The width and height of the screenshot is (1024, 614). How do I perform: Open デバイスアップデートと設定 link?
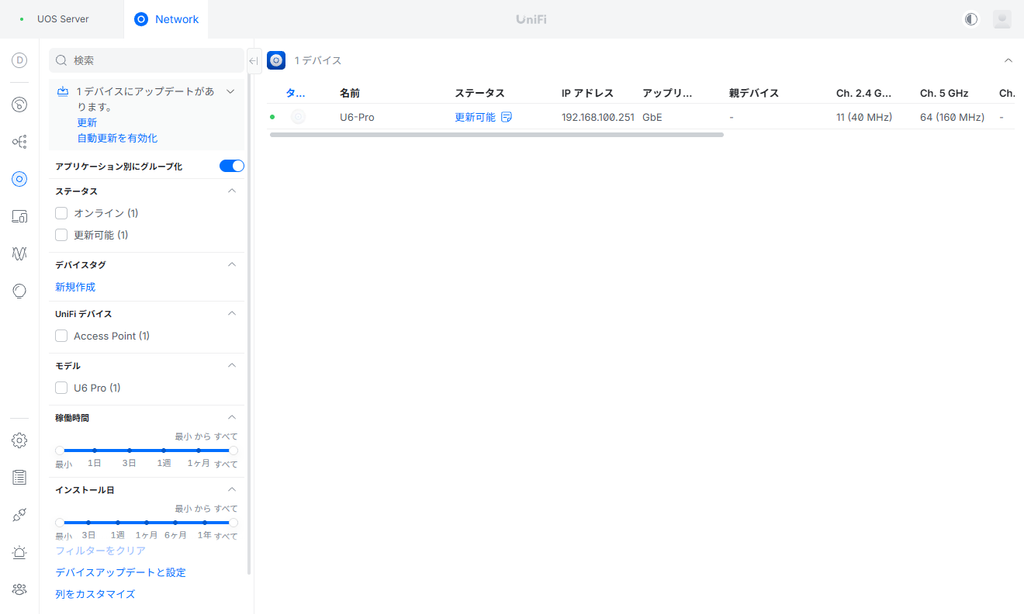click(121, 572)
